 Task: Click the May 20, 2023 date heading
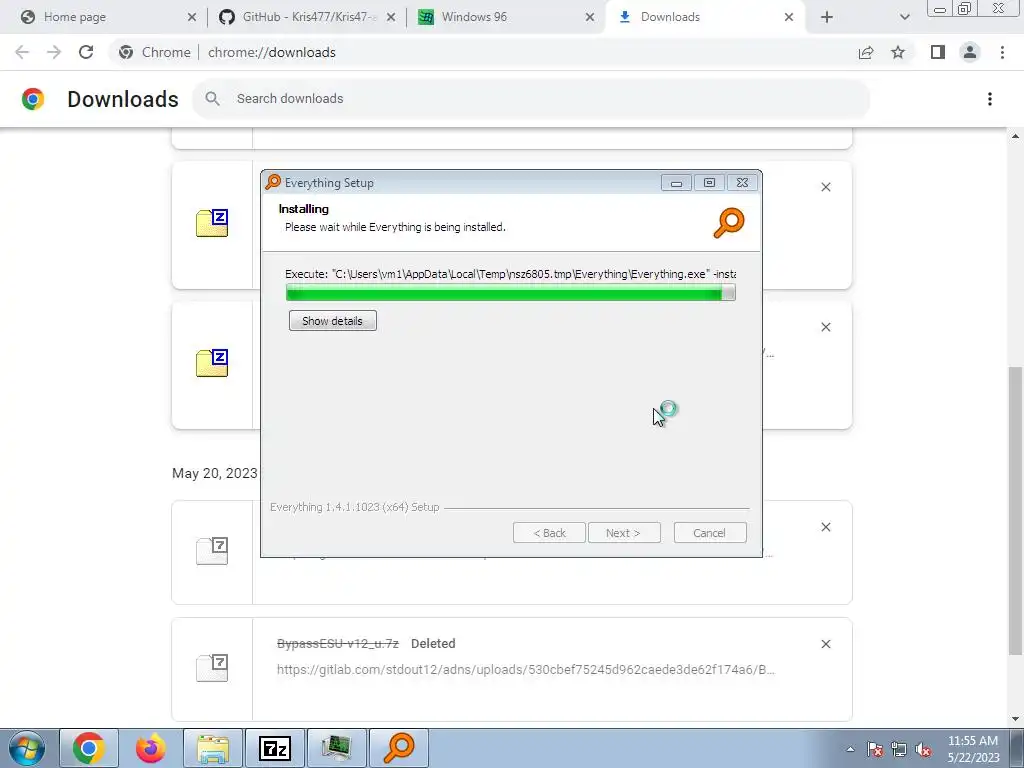(x=215, y=473)
